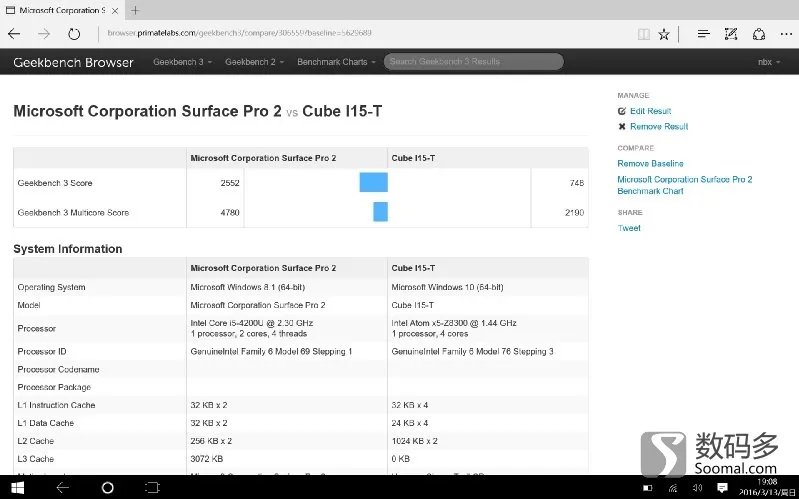Click the Tweet share link
Image resolution: width=799 pixels, height=499 pixels.
tap(629, 228)
